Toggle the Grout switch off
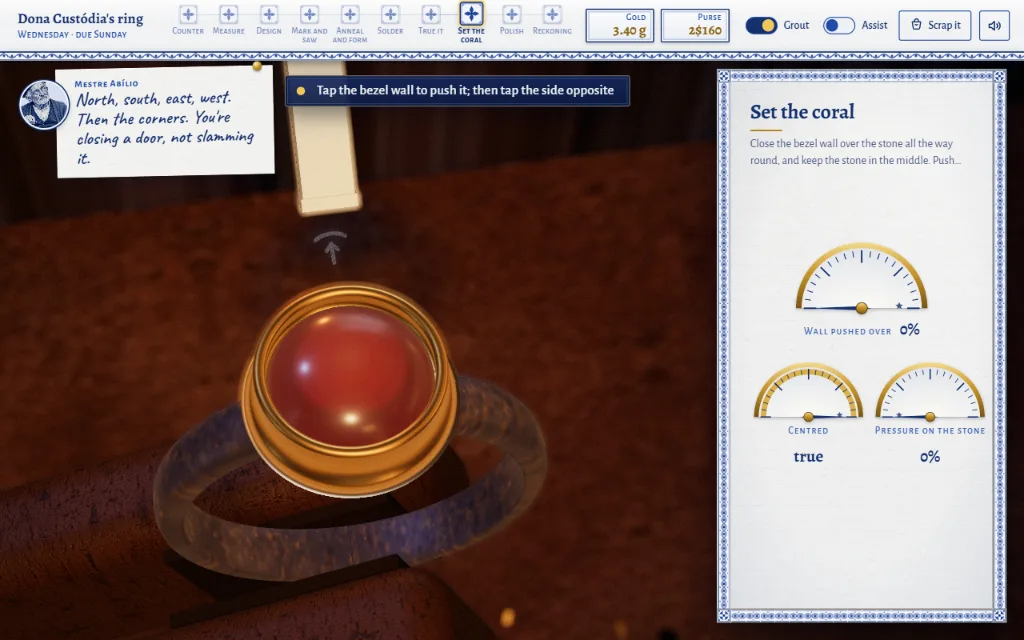The image size is (1024, 640). tap(761, 25)
